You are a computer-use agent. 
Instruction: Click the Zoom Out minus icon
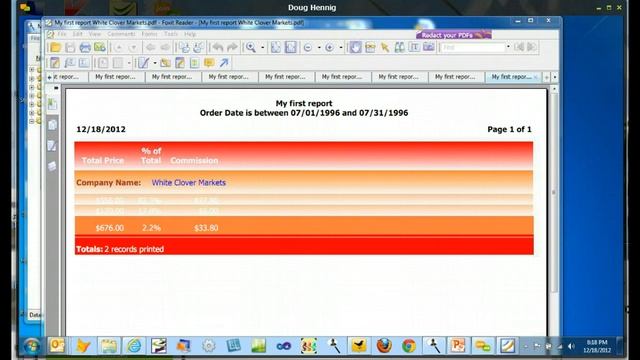[x=308, y=48]
